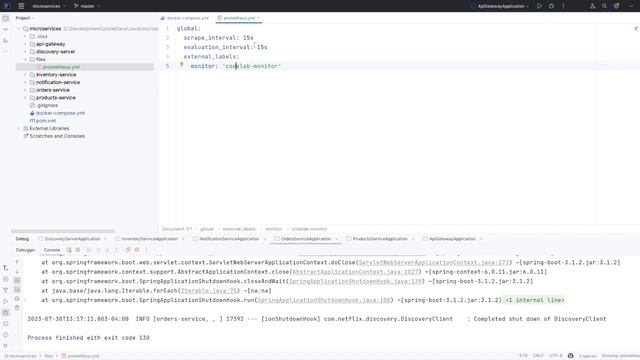This screenshot has height=360, width=640.
Task: Click the console scroll-up arrow icon
Action: [x=17, y=262]
